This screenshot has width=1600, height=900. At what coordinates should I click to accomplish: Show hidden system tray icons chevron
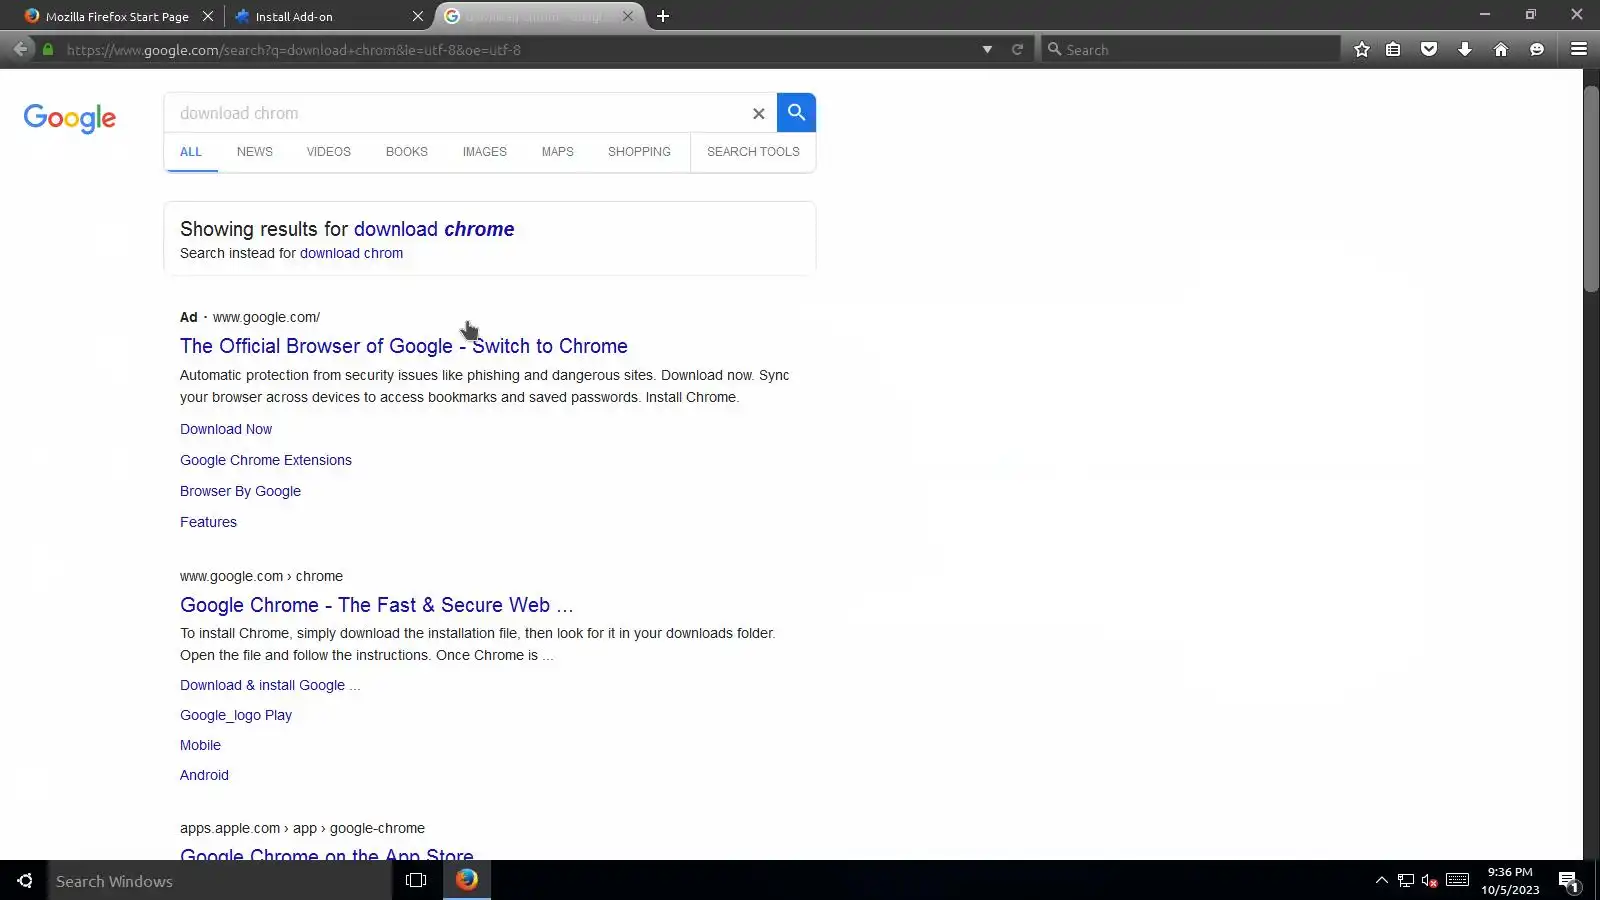click(1382, 880)
